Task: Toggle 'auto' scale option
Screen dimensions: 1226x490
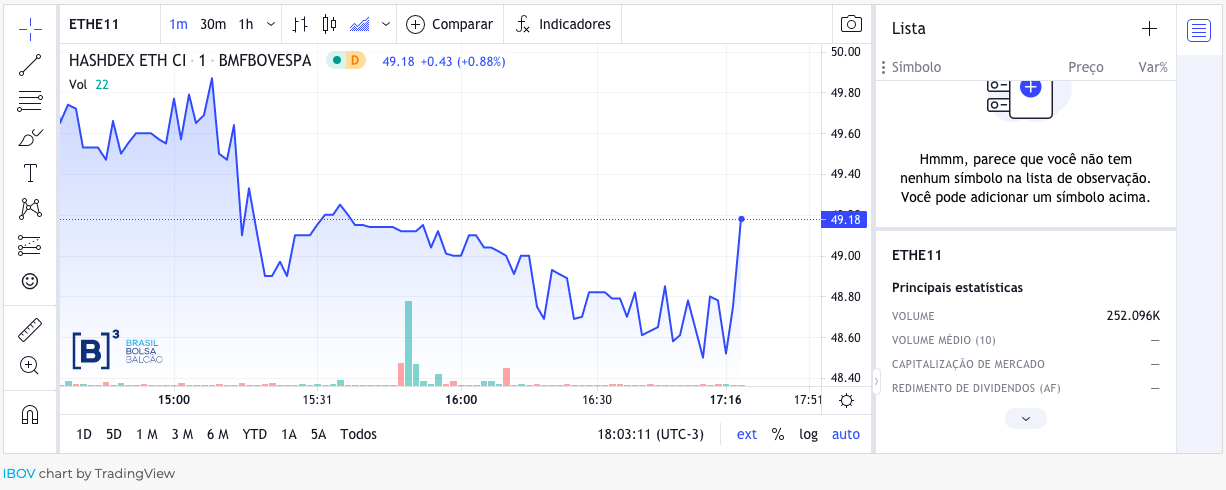Action: point(846,434)
